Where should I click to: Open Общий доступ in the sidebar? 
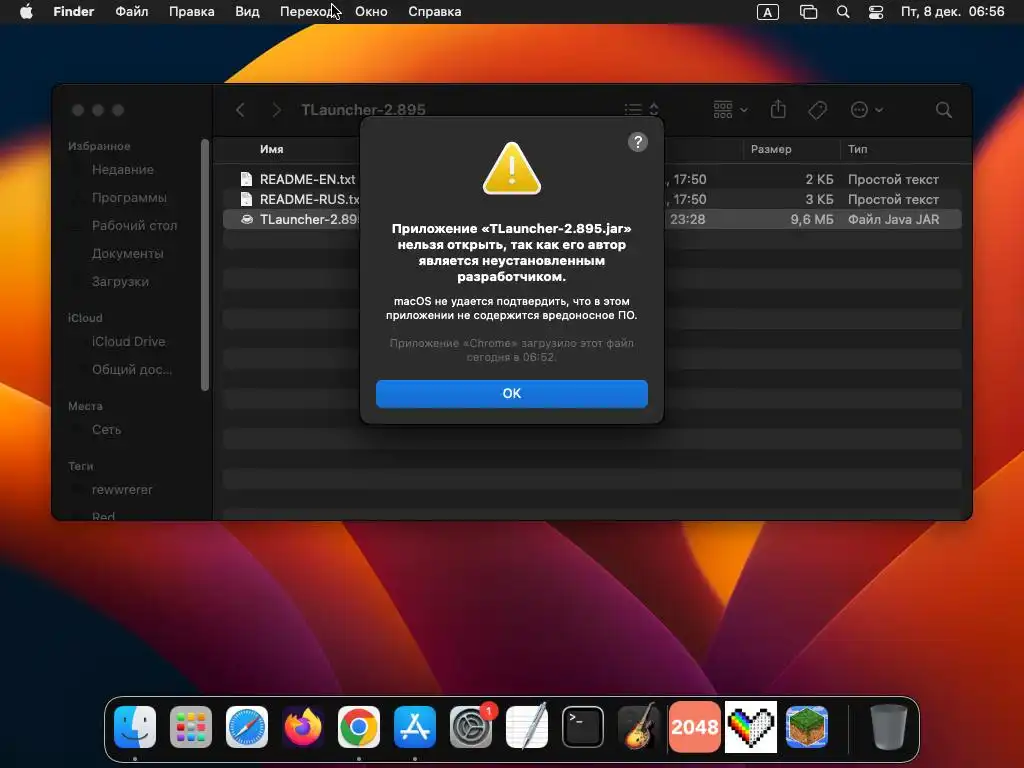[131, 370]
